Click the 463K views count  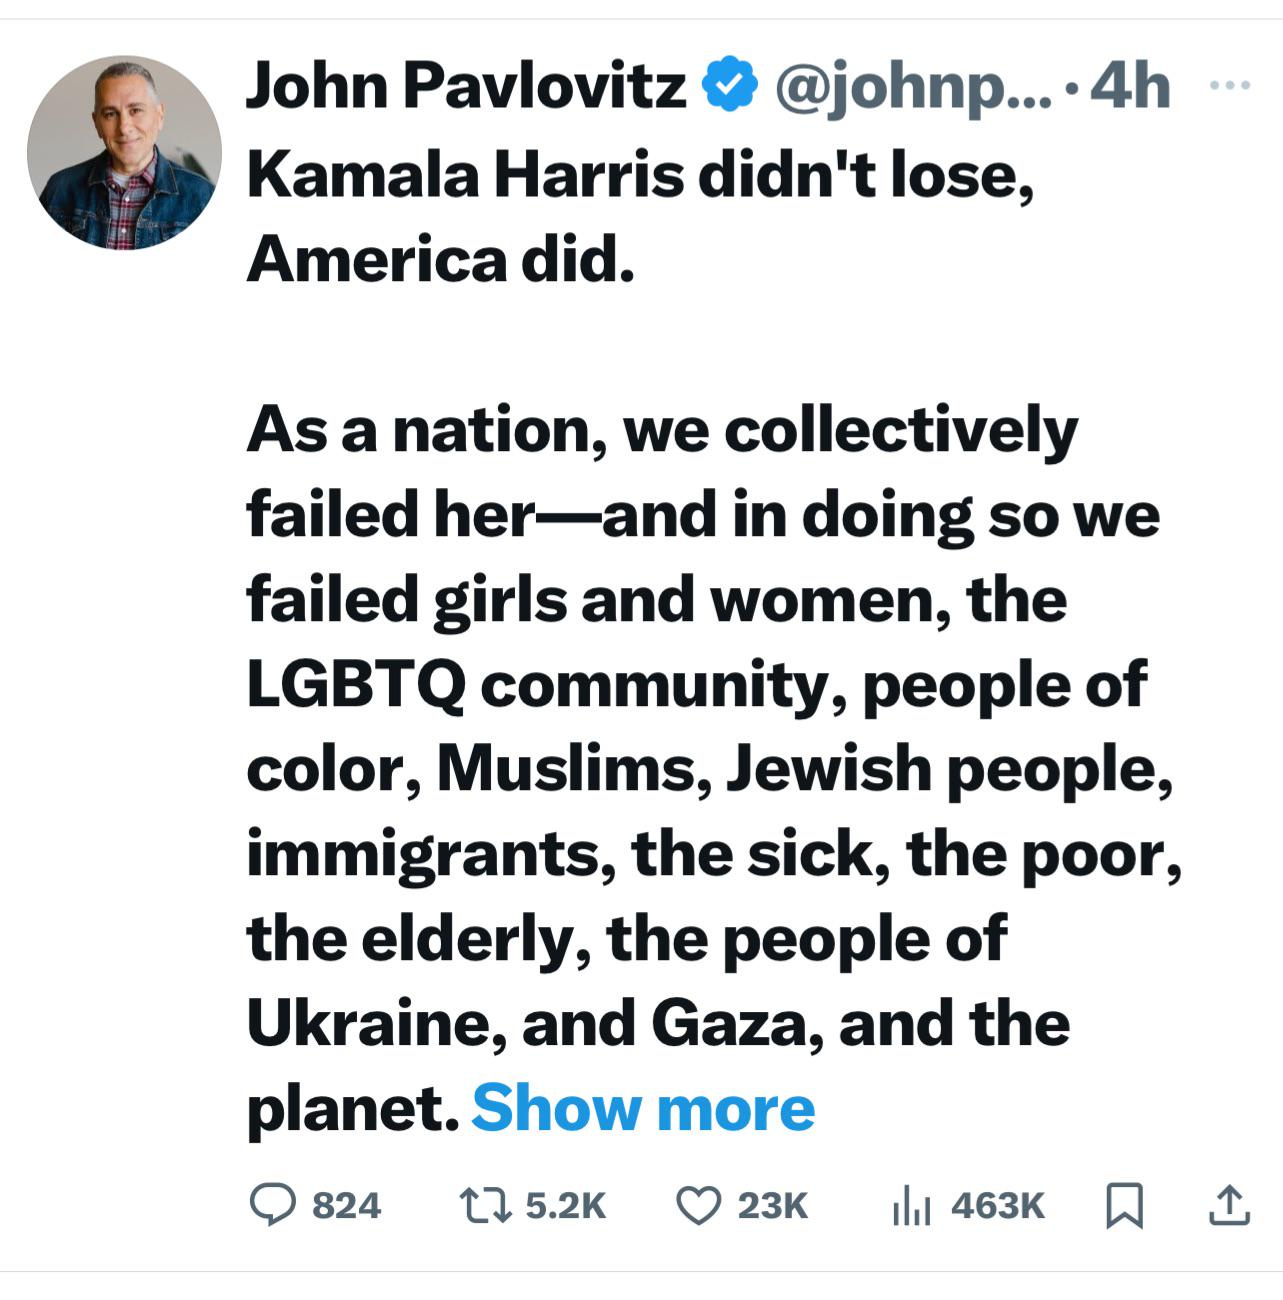coord(997,1206)
